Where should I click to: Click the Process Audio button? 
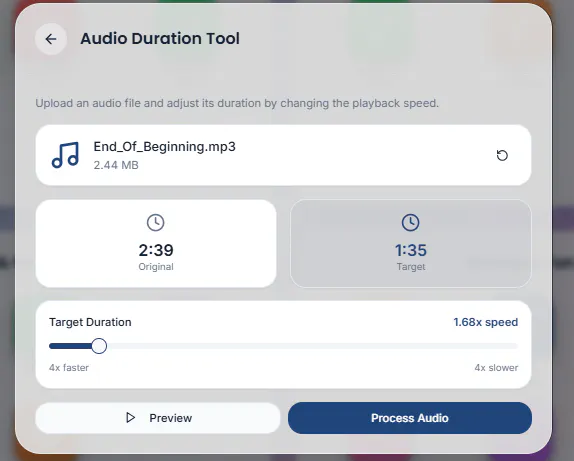coord(410,418)
